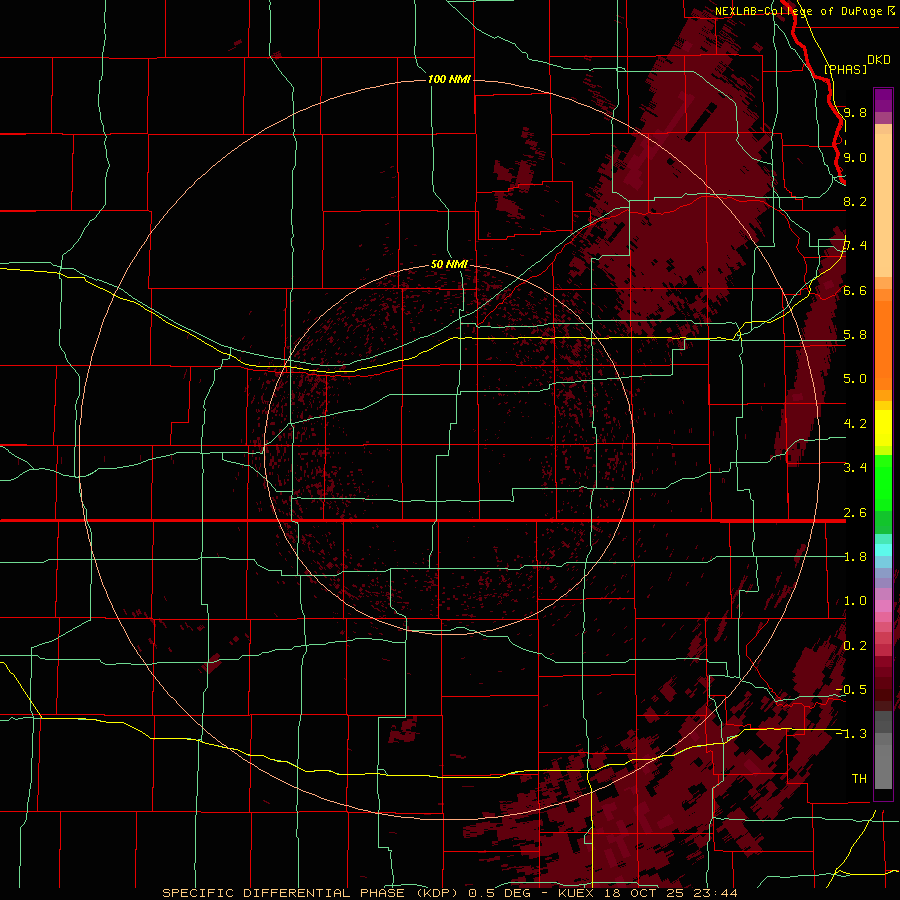Click the 5.0 legend value
The width and height of the screenshot is (900, 900).
pos(855,379)
